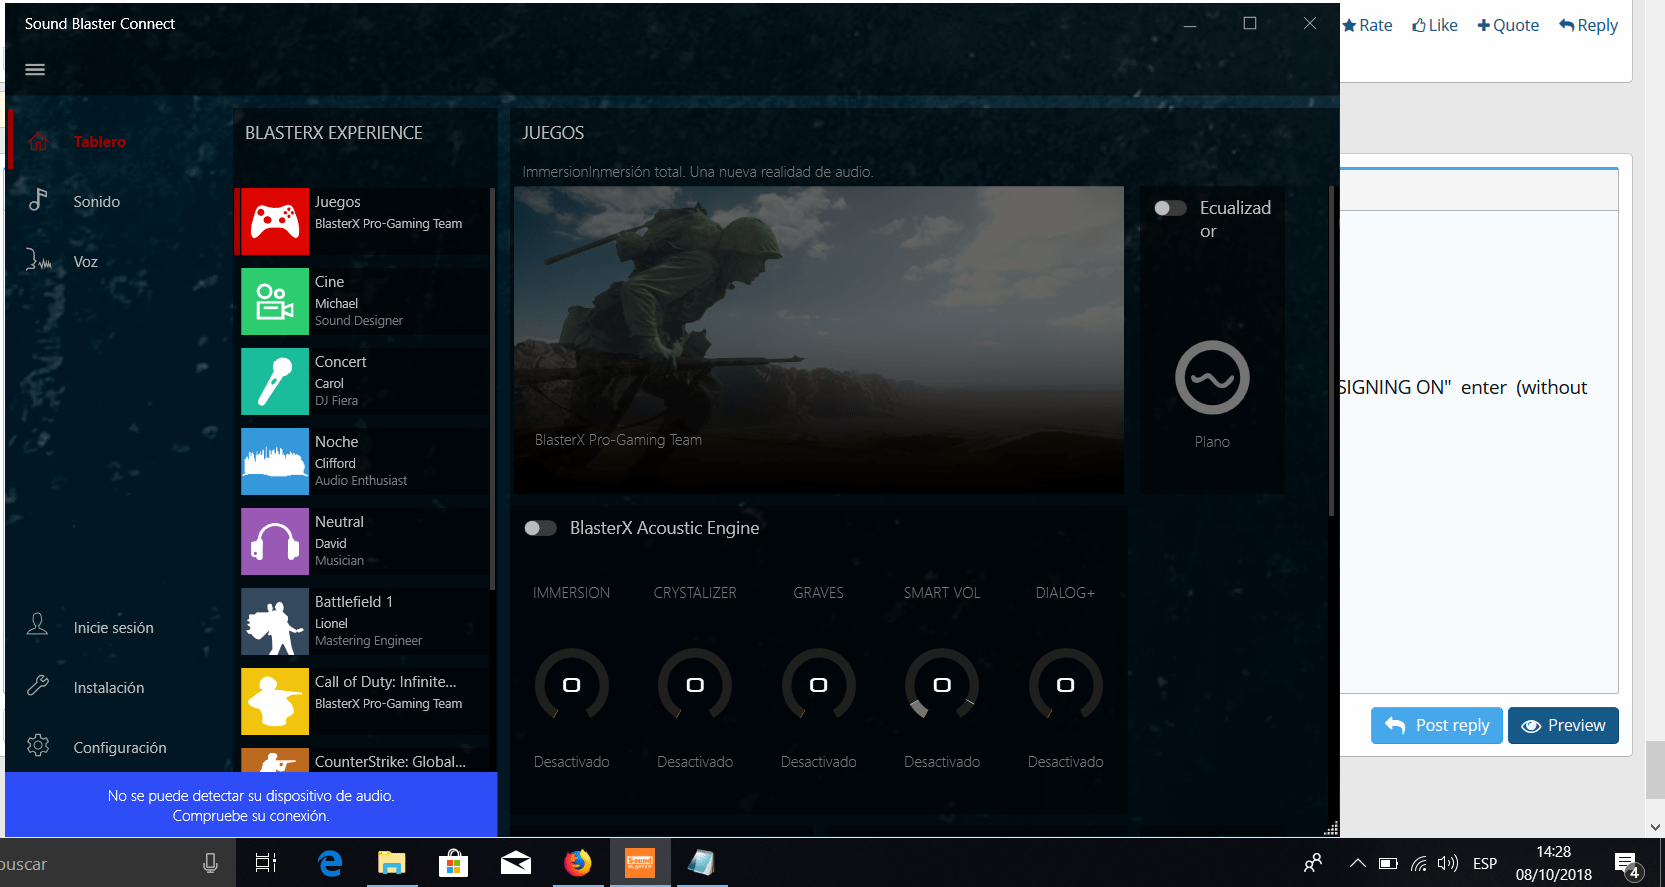Viewport: 1665px width, 887px height.
Task: Click the Preview button in the forum
Action: pos(1563,725)
